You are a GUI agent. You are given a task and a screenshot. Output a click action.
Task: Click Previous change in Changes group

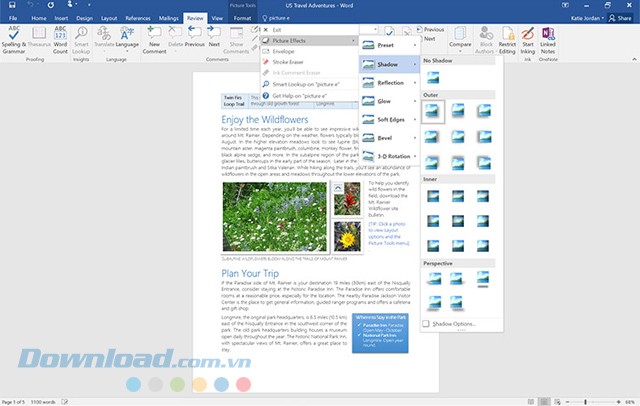(430, 29)
